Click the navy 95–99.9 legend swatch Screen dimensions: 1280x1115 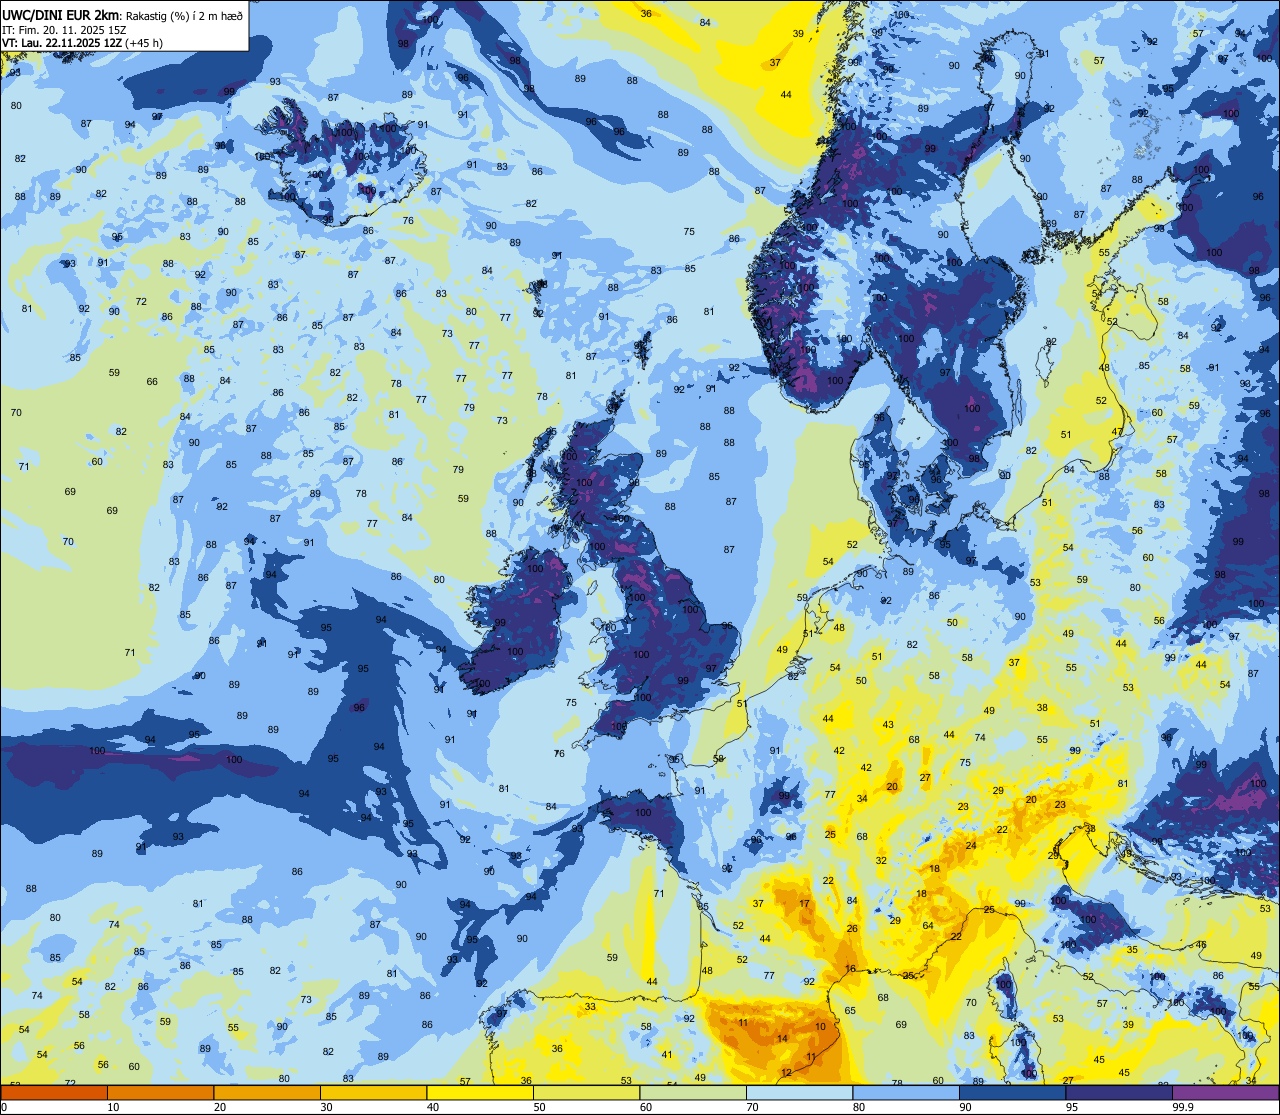(x=1119, y=1092)
